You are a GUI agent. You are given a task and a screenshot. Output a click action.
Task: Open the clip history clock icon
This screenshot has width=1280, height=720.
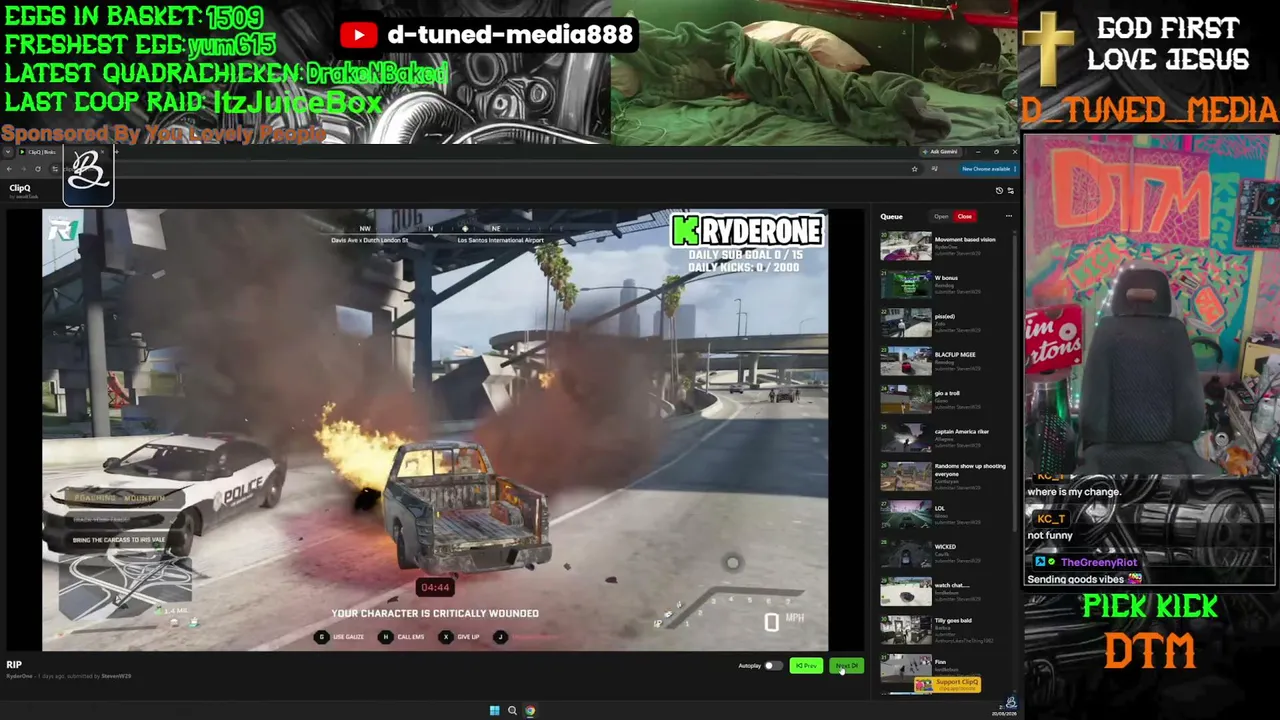point(999,190)
